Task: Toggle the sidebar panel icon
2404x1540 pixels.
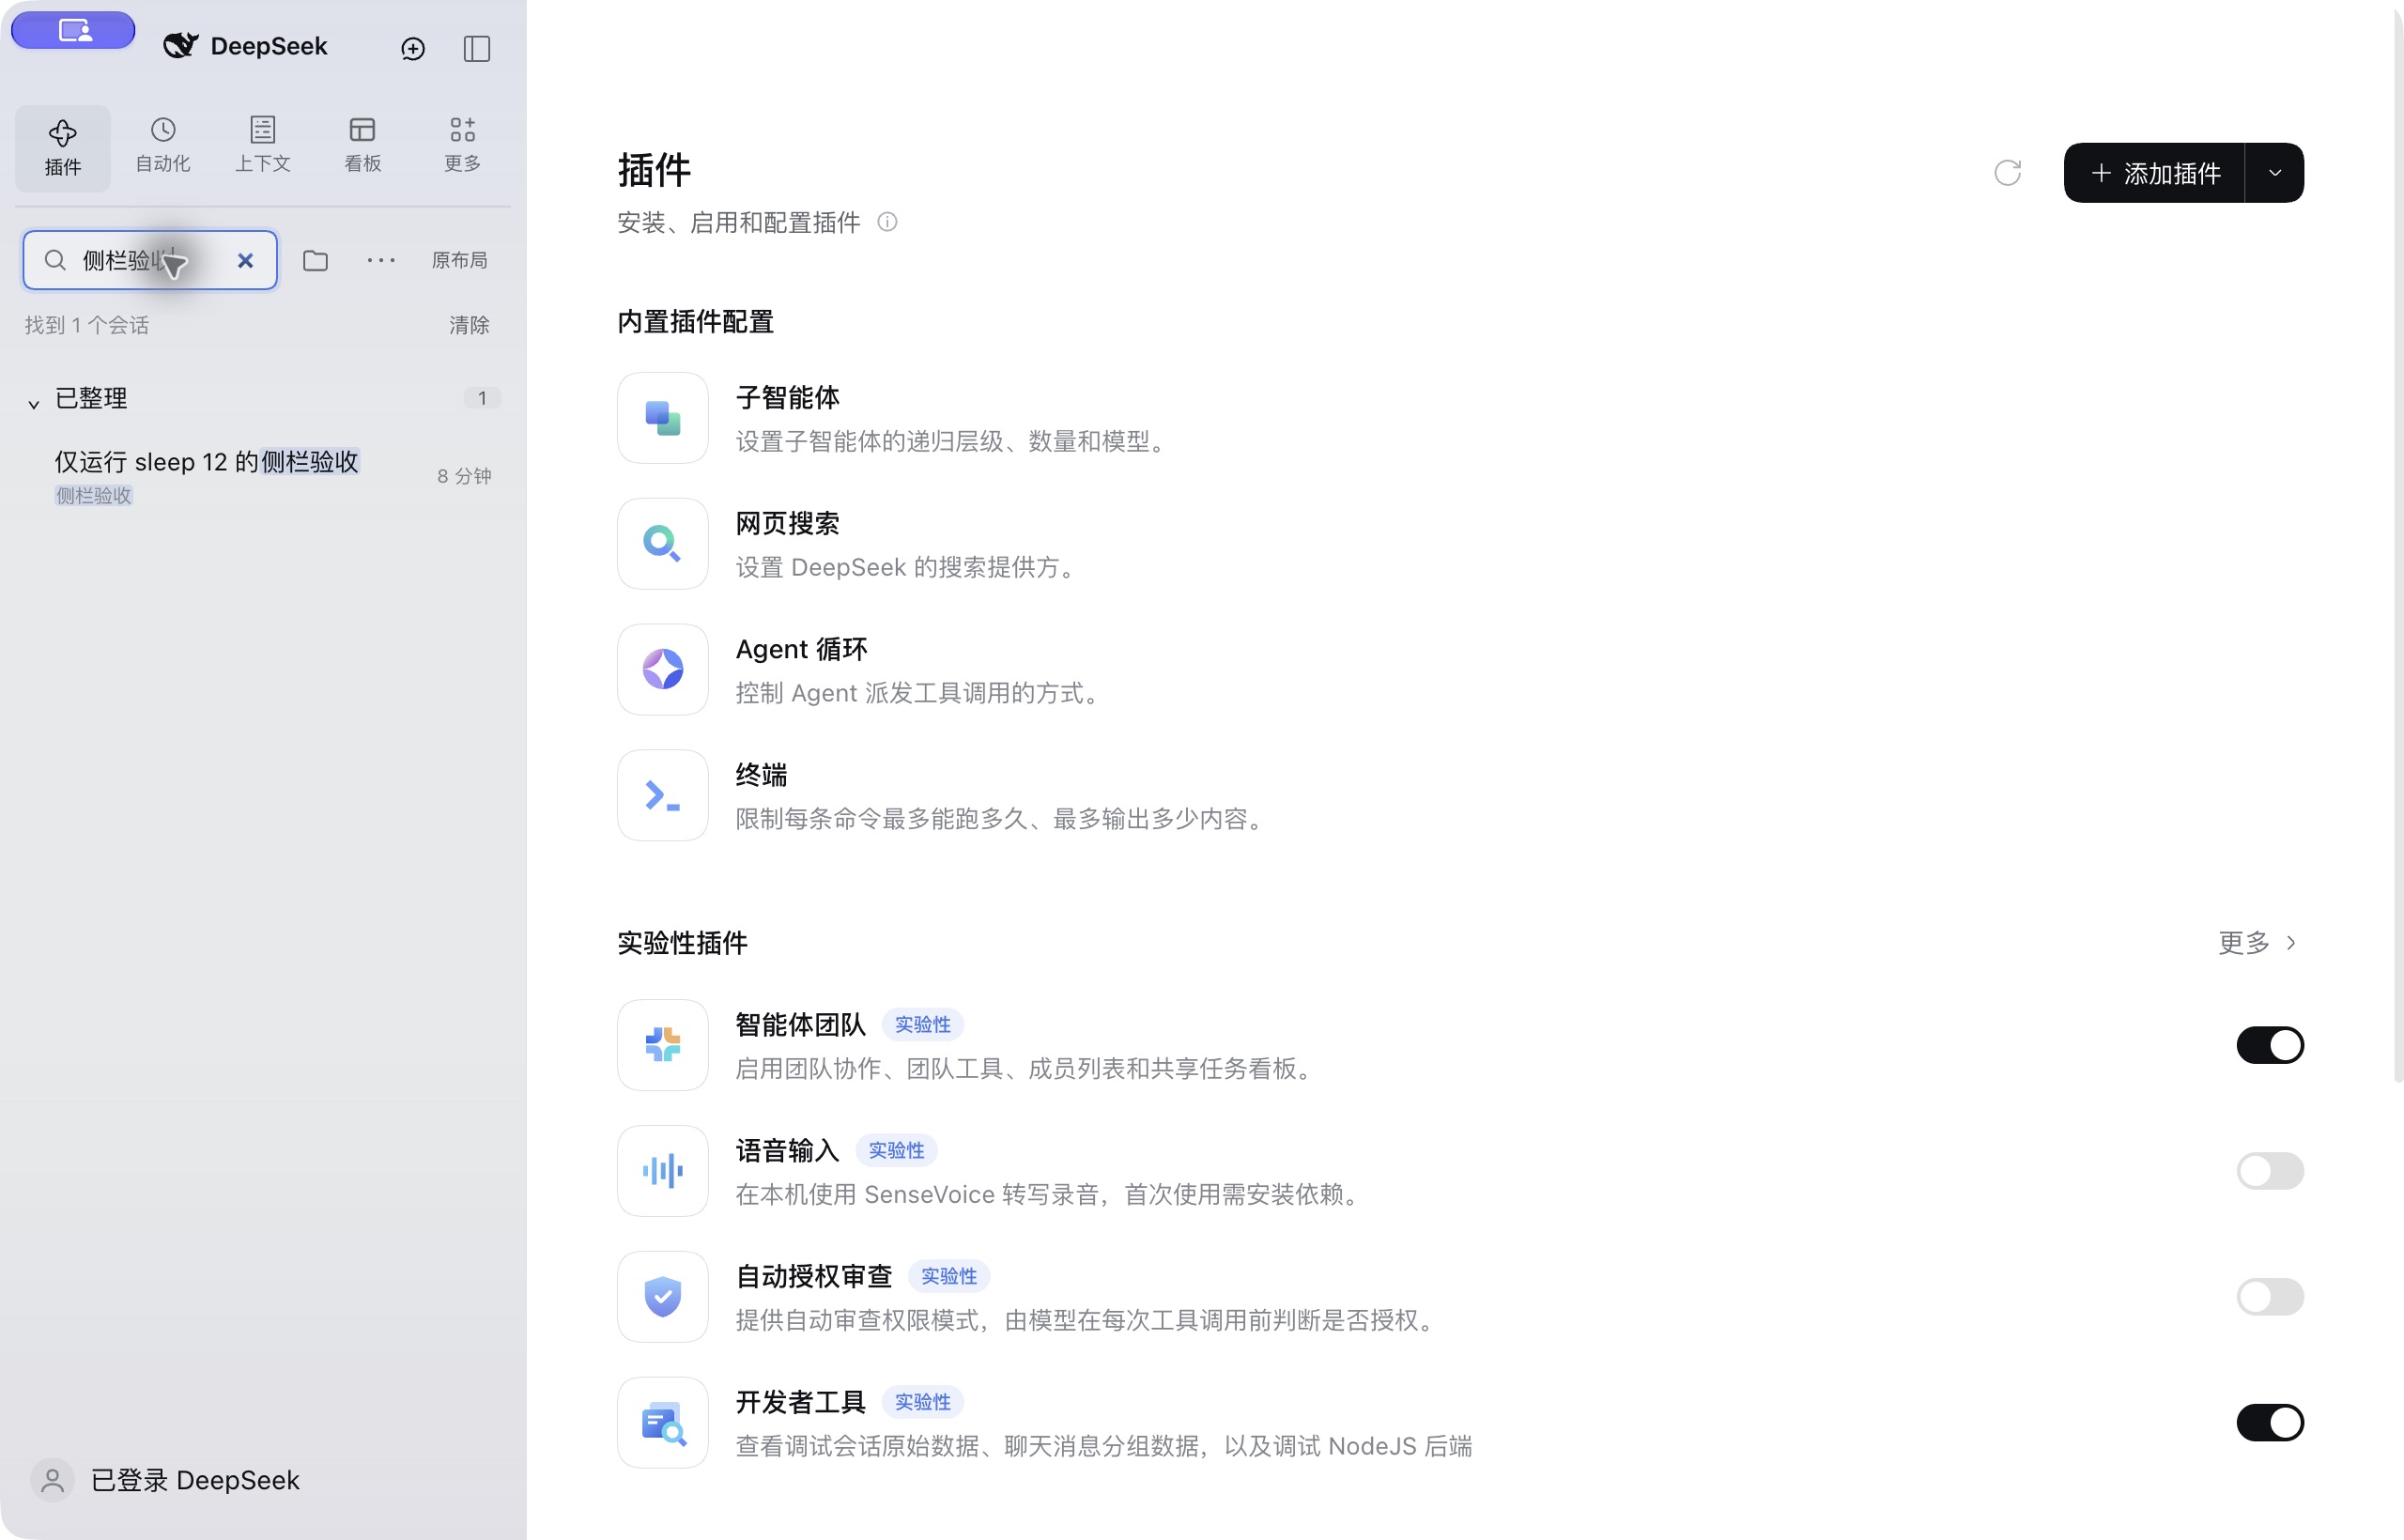Action: (x=477, y=48)
